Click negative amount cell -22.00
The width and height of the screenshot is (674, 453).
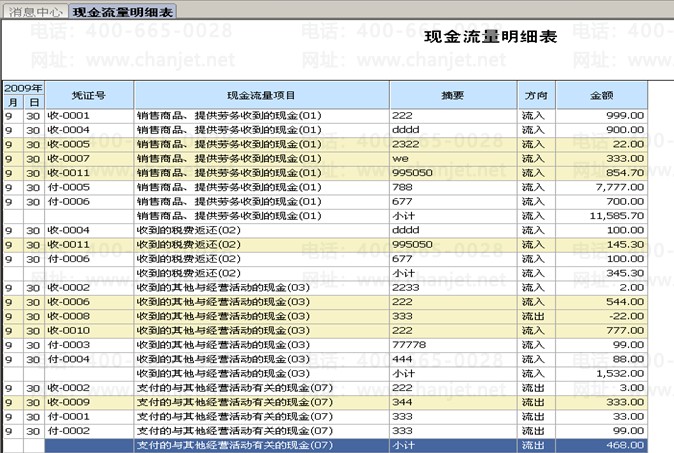(x=601, y=316)
